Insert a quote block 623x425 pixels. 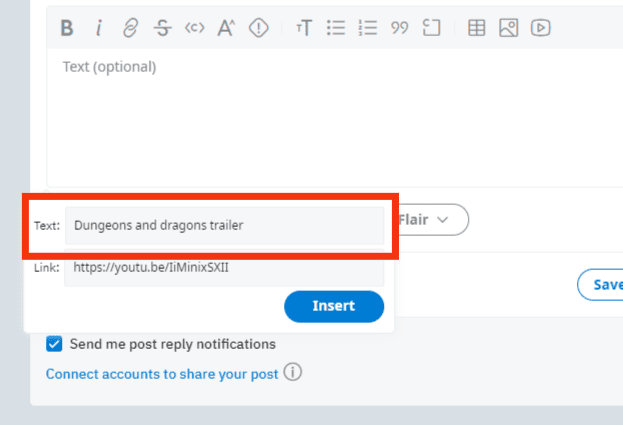(x=400, y=28)
